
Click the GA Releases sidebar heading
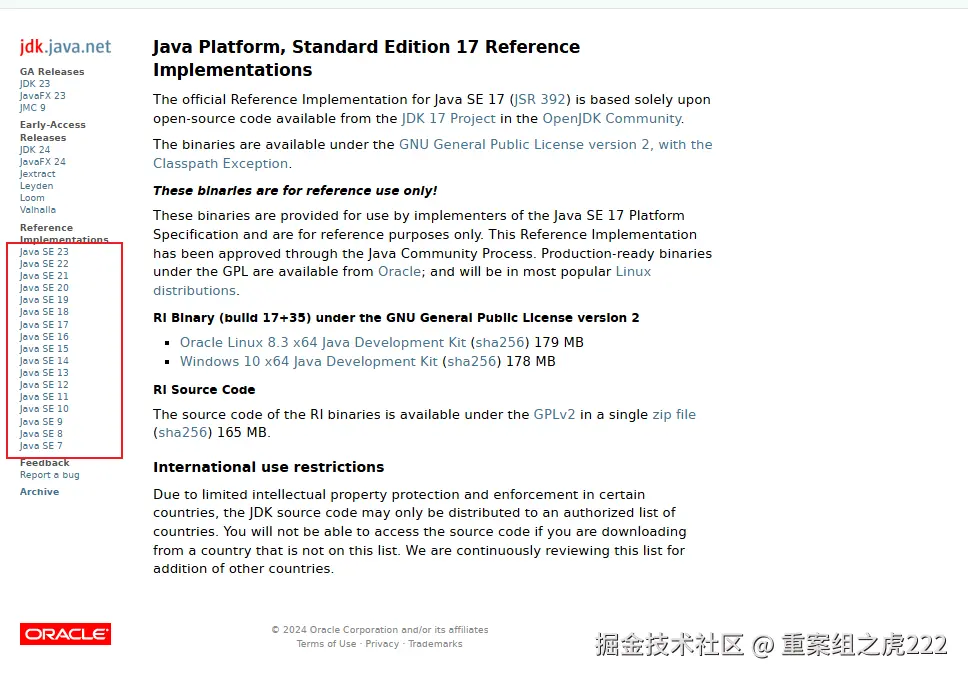pyautogui.click(x=52, y=72)
